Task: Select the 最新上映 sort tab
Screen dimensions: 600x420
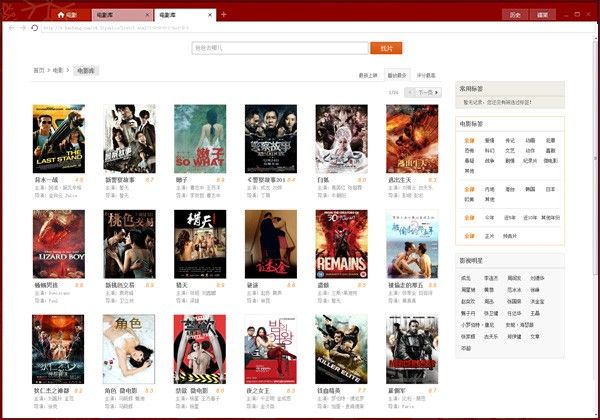Action: point(368,75)
